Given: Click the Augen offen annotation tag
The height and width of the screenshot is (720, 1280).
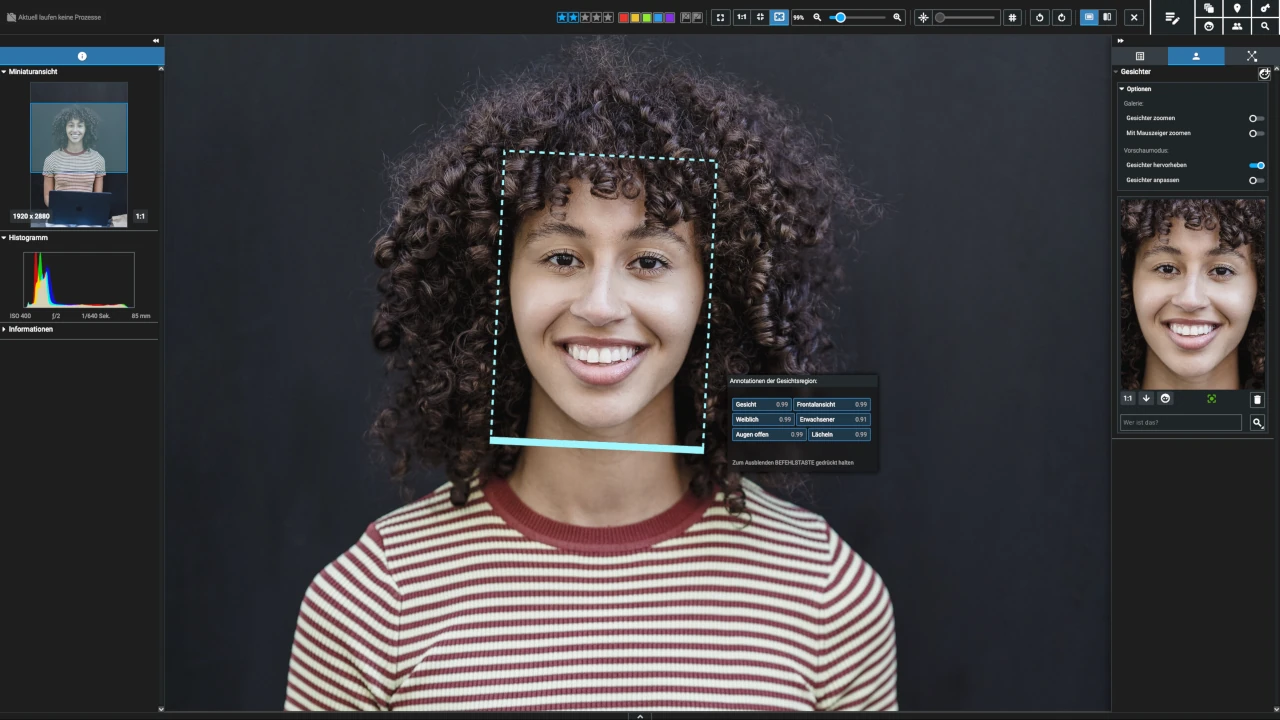Looking at the screenshot, I should [769, 435].
